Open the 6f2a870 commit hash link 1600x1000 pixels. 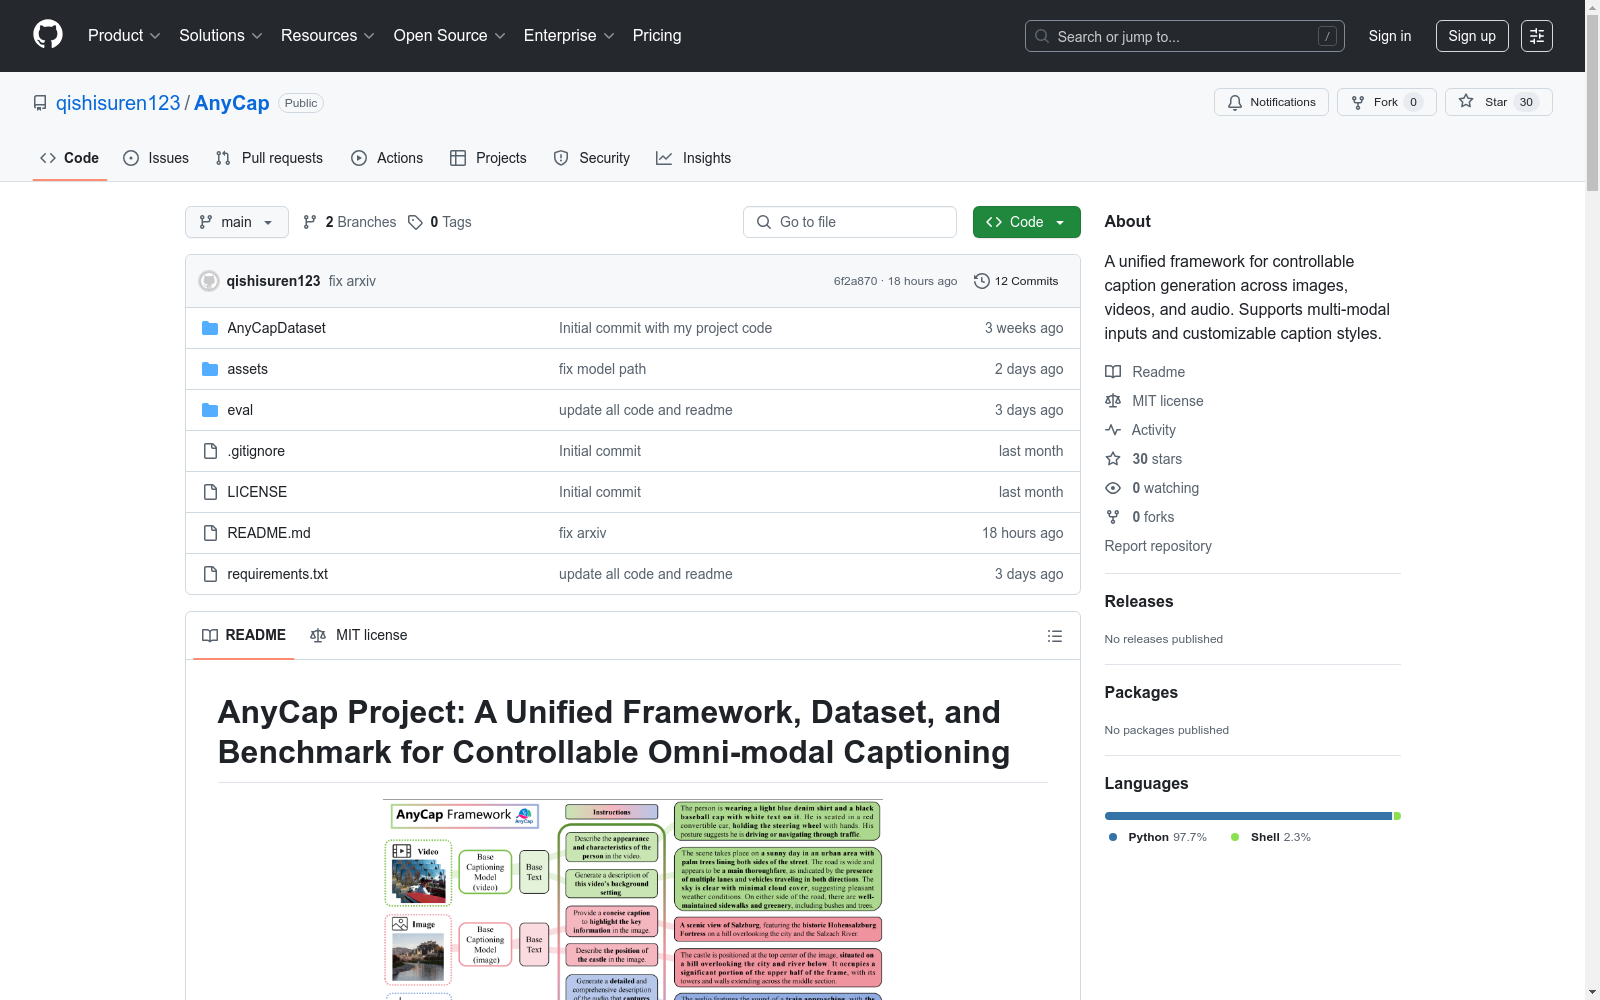(x=855, y=281)
